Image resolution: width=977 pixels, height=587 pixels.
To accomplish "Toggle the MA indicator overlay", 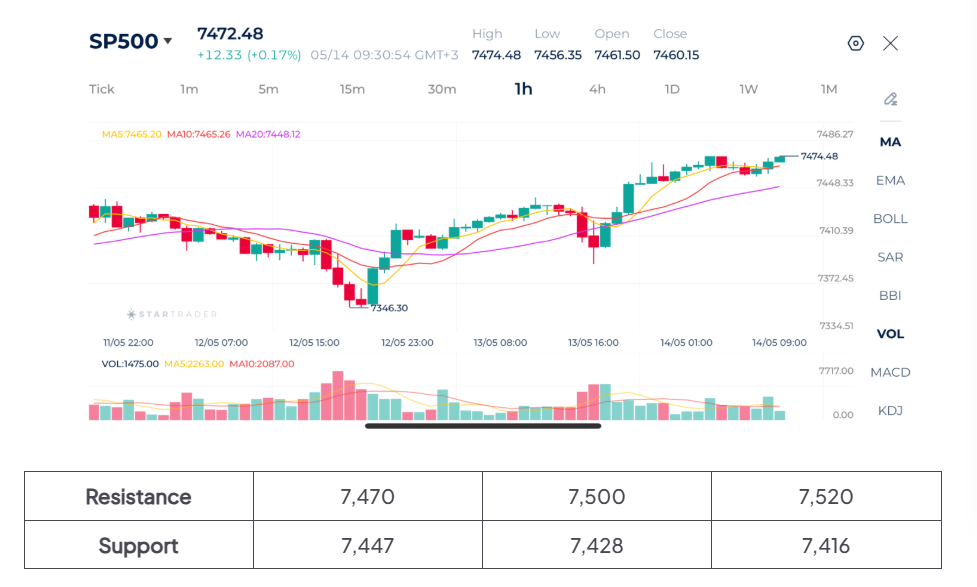I will coord(890,142).
